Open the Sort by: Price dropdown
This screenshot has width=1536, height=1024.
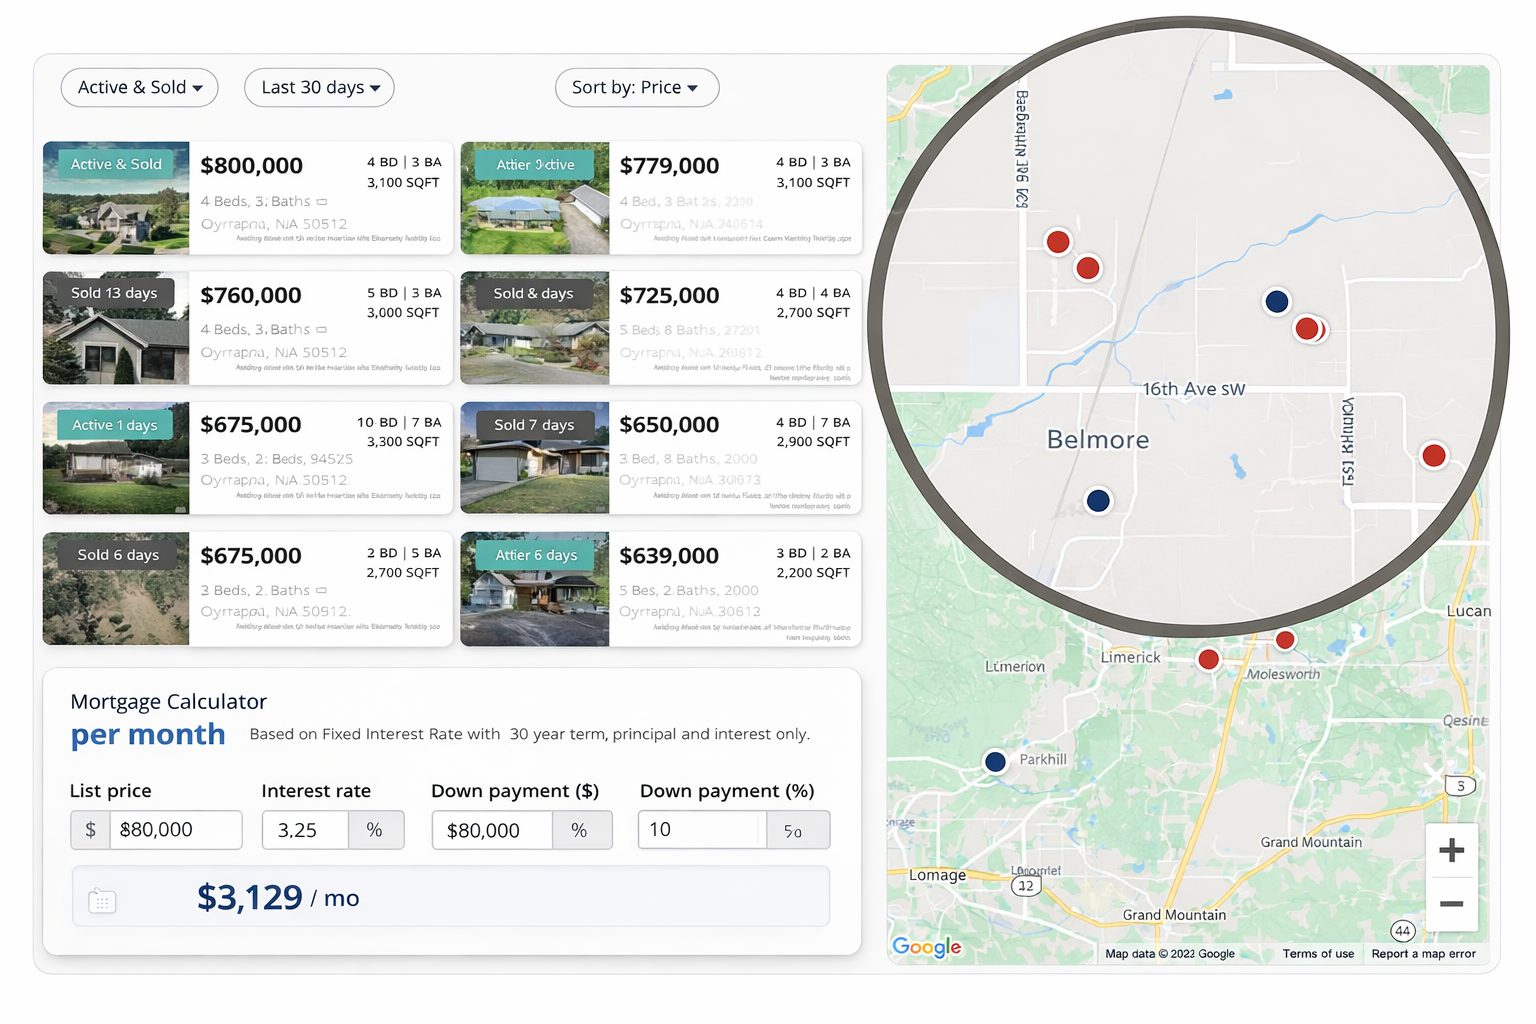636,88
